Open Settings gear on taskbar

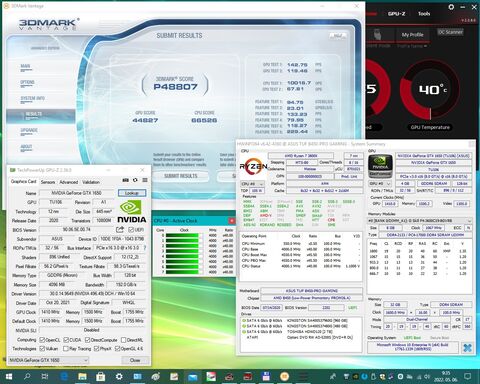pyautogui.click(x=119, y=377)
